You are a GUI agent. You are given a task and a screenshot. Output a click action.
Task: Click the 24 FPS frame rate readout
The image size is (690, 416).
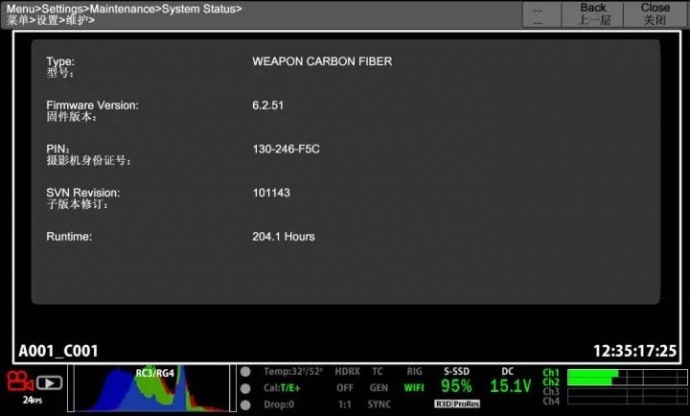(30, 399)
